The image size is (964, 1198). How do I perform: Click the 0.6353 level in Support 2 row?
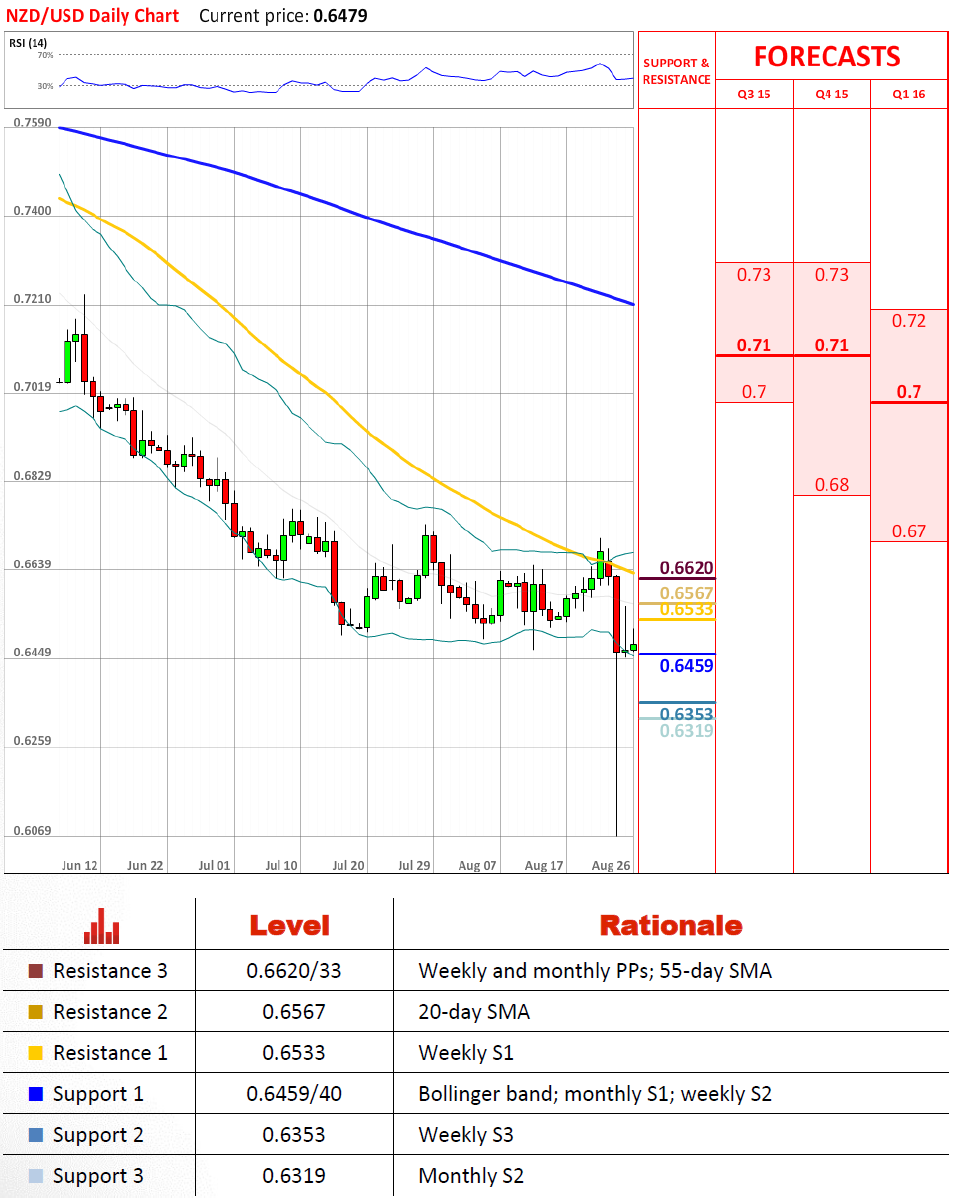click(294, 1135)
